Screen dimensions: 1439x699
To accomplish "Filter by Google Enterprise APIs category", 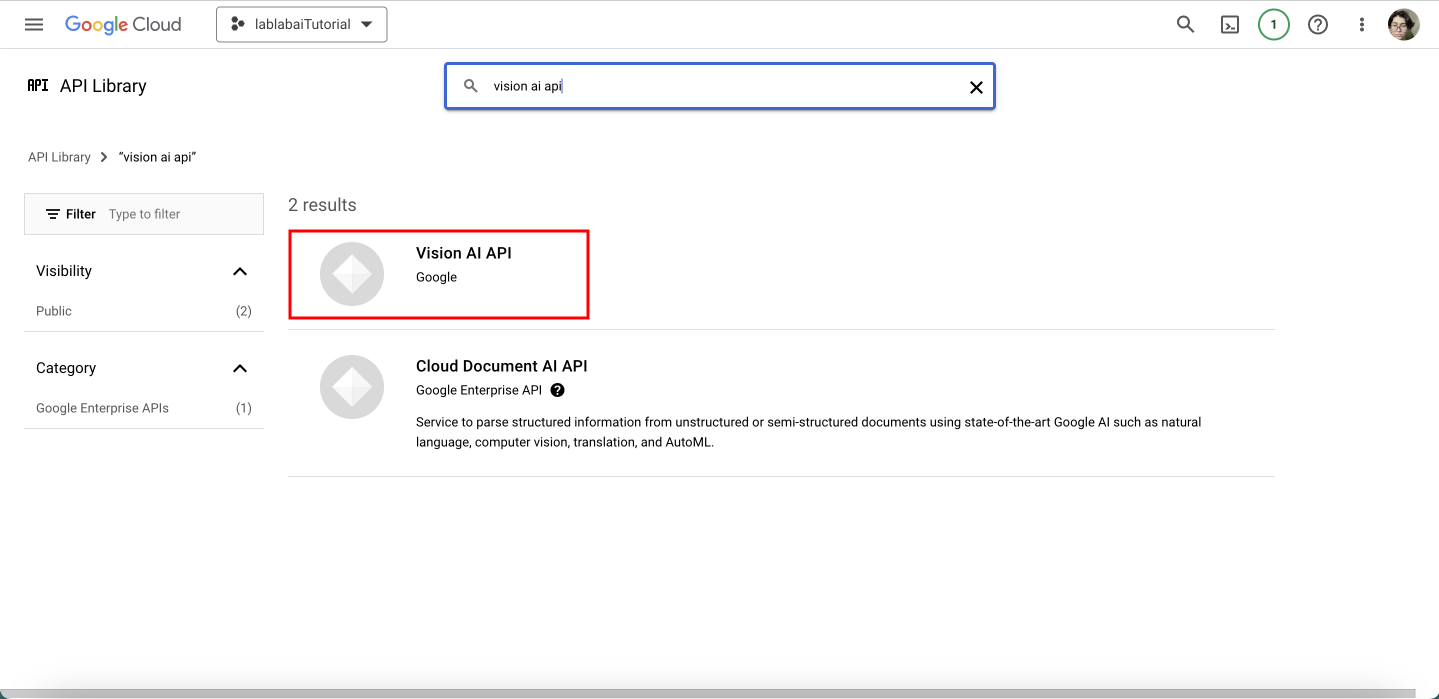I will [x=102, y=408].
